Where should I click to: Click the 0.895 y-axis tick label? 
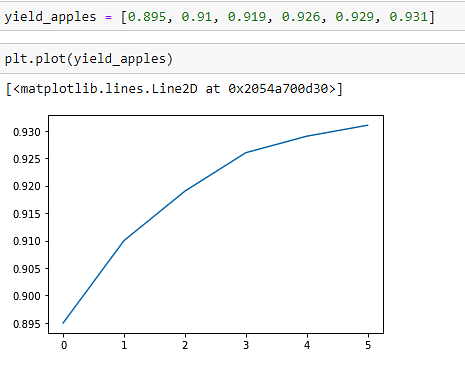27,324
